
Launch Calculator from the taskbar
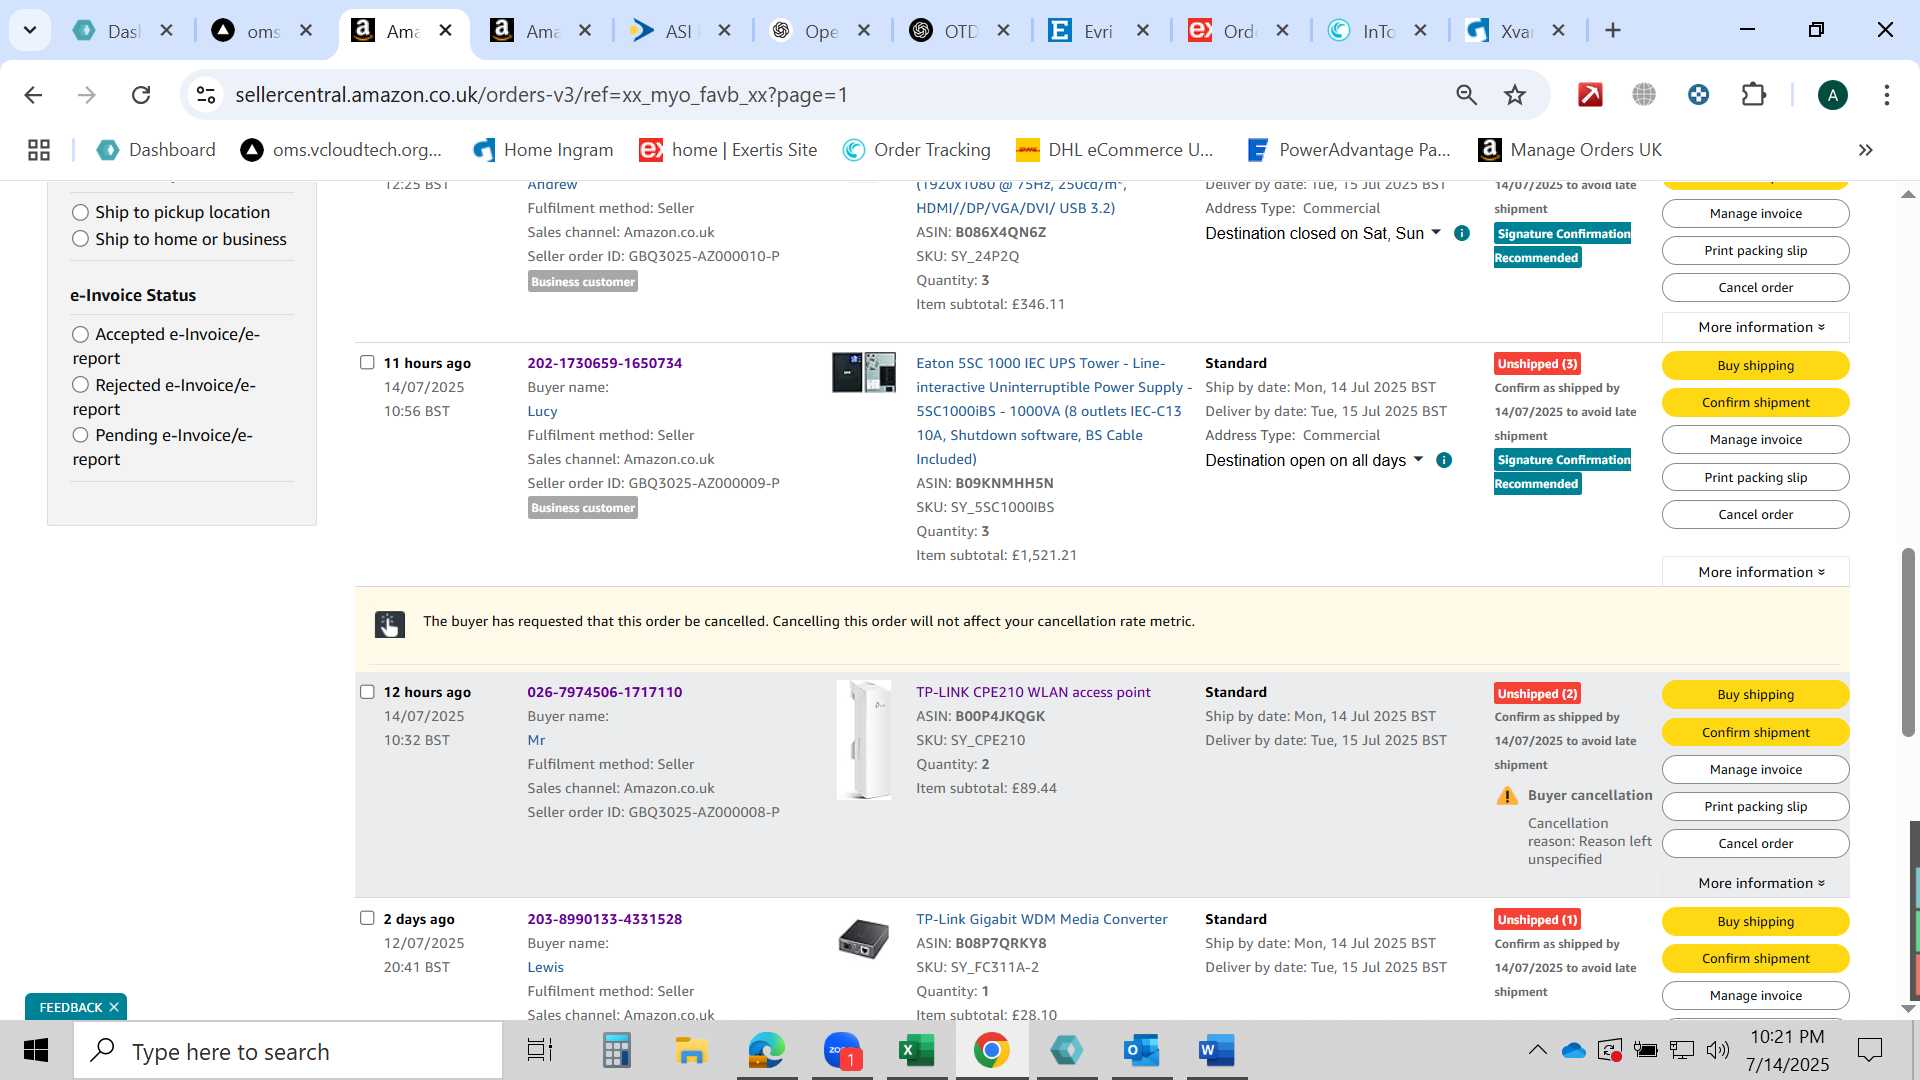616,1051
